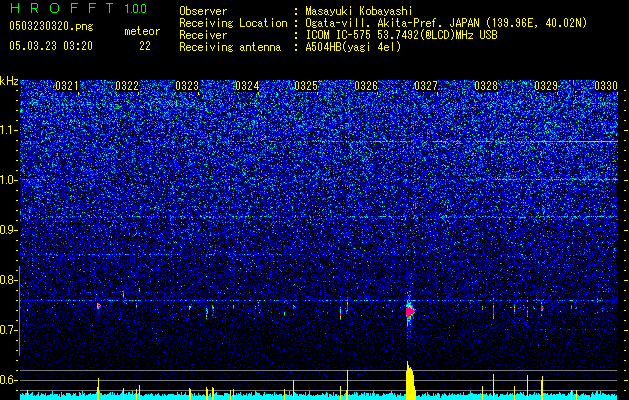Click the Receiver field label
The image size is (629, 400).
pyautogui.click(x=203, y=35)
